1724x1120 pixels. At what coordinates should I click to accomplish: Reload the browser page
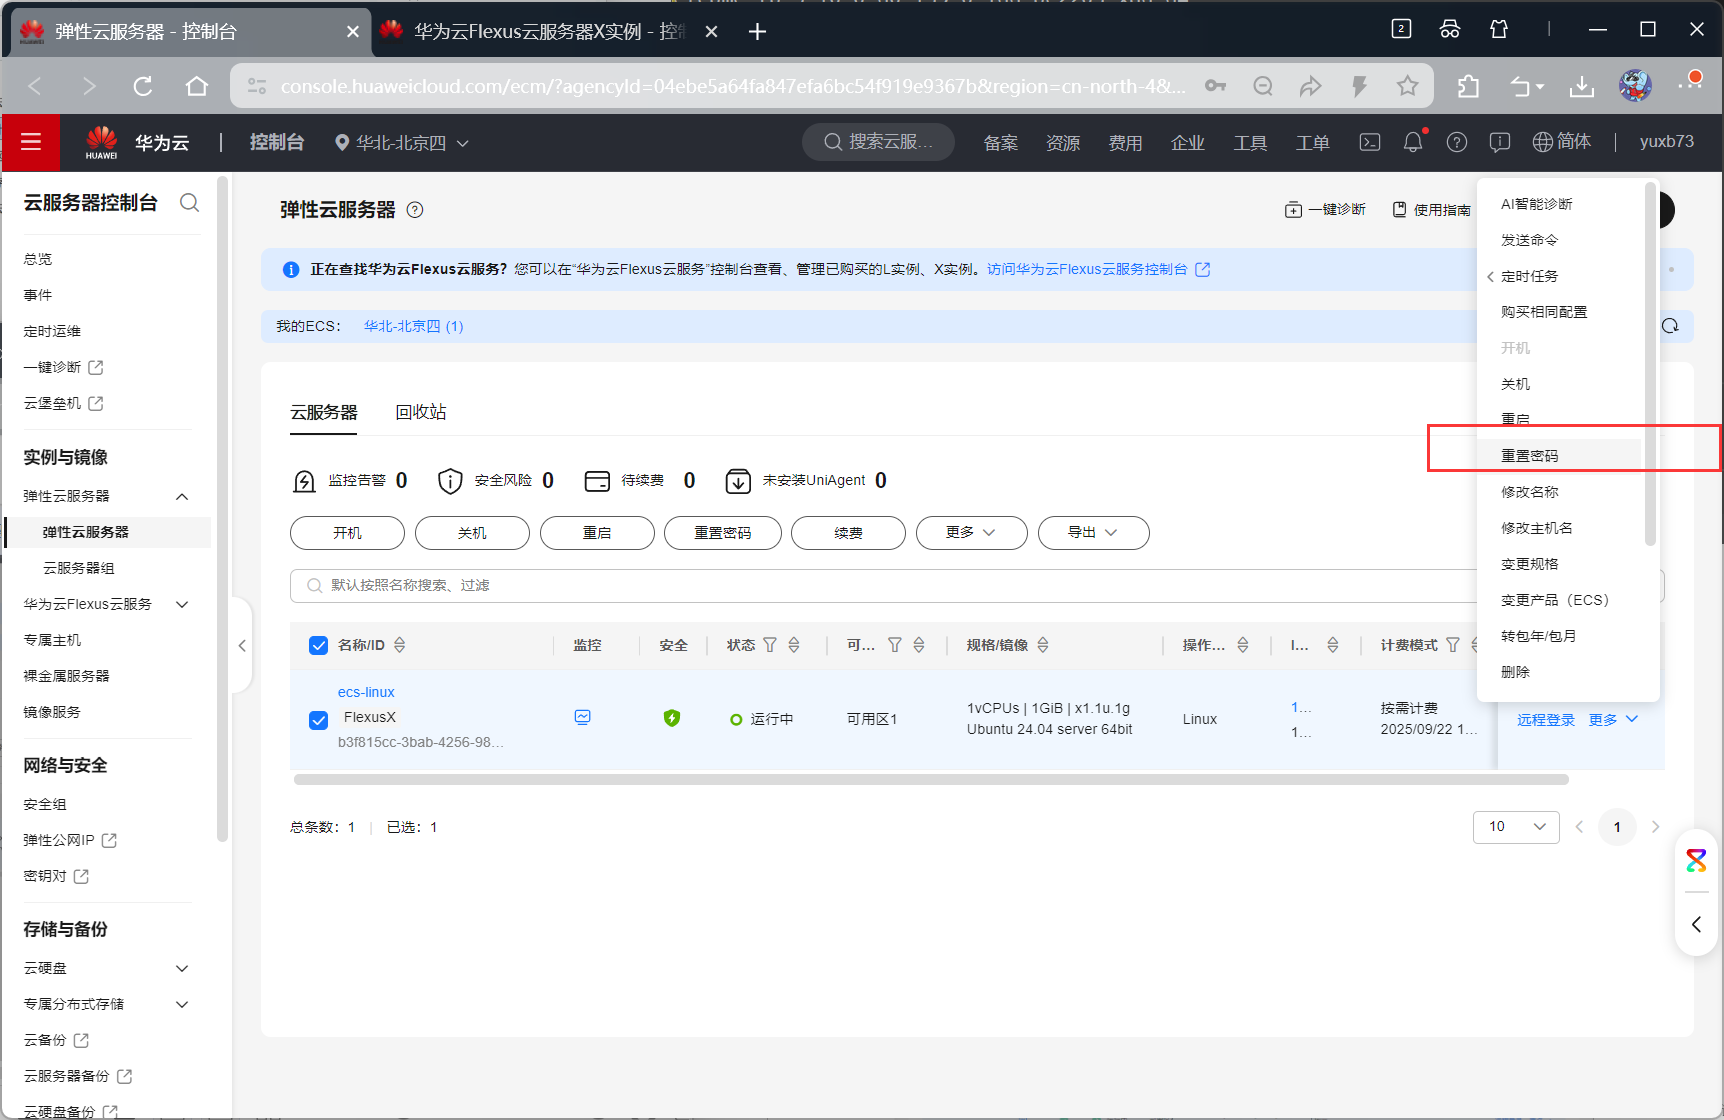pyautogui.click(x=143, y=86)
